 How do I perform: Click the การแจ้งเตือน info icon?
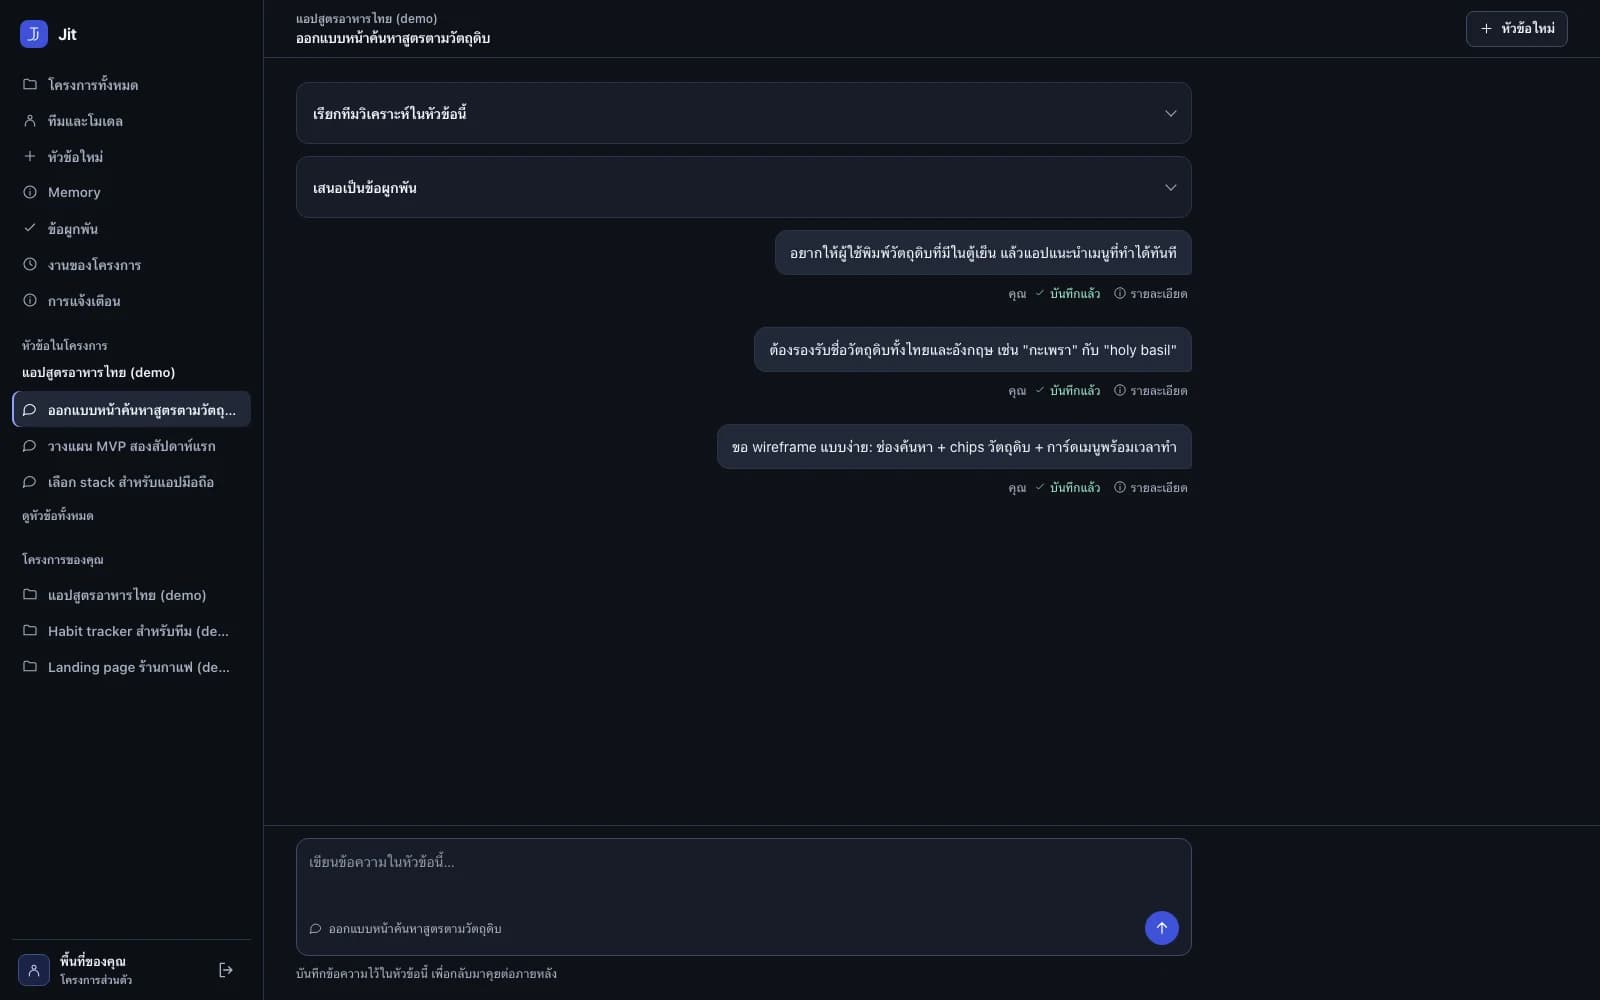tap(30, 301)
